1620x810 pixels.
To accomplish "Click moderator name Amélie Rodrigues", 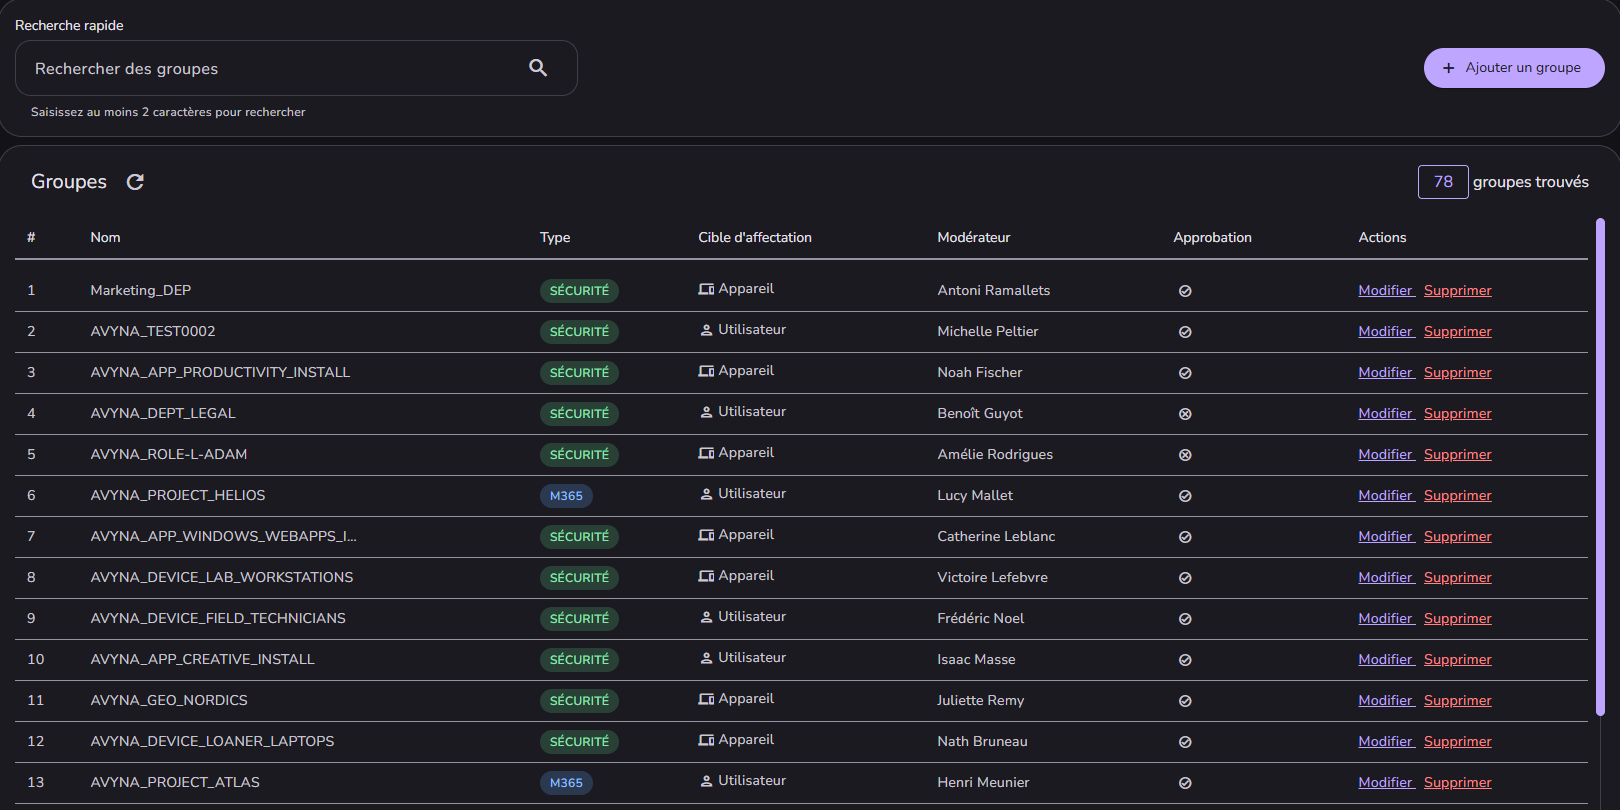I will pyautogui.click(x=995, y=455).
